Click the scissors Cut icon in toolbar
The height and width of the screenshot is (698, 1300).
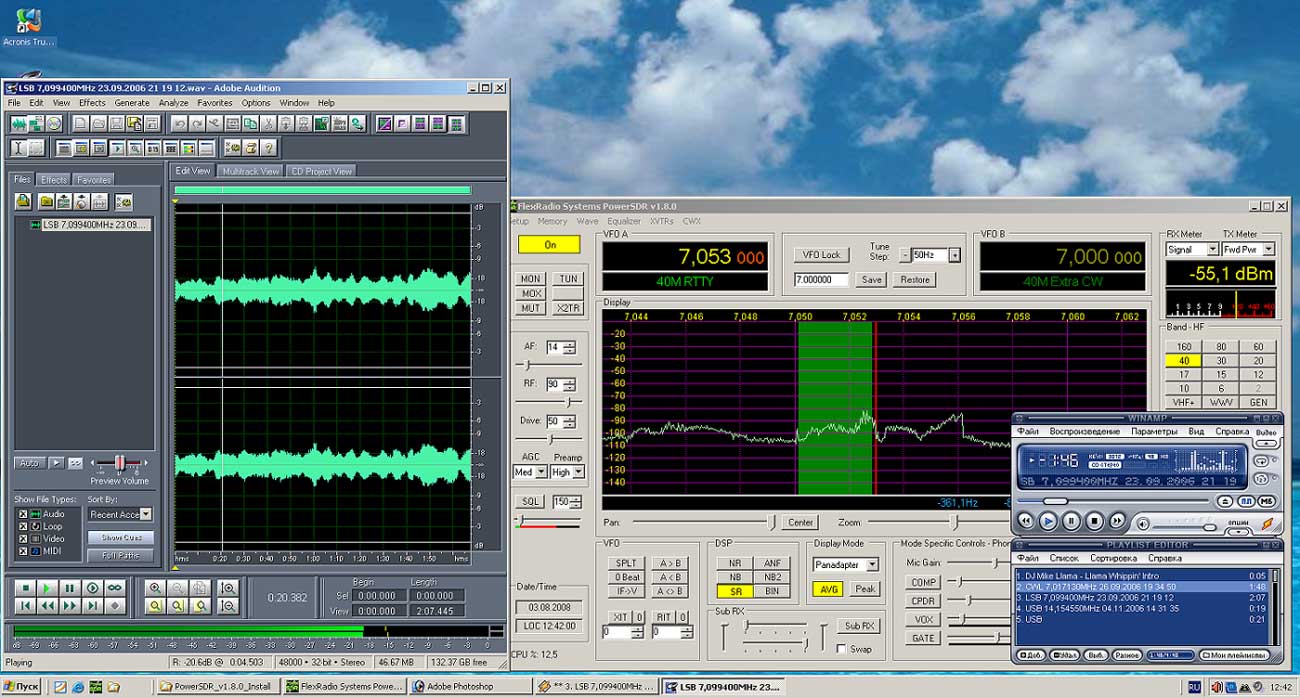point(267,124)
